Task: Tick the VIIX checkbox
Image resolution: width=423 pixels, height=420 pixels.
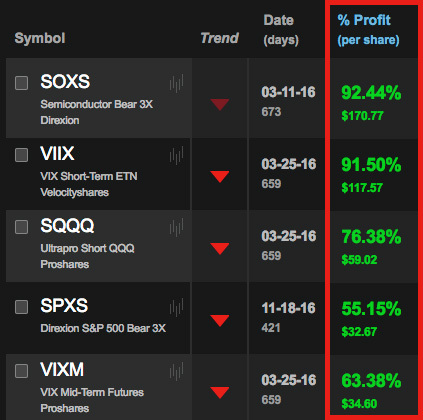Action: (21, 155)
